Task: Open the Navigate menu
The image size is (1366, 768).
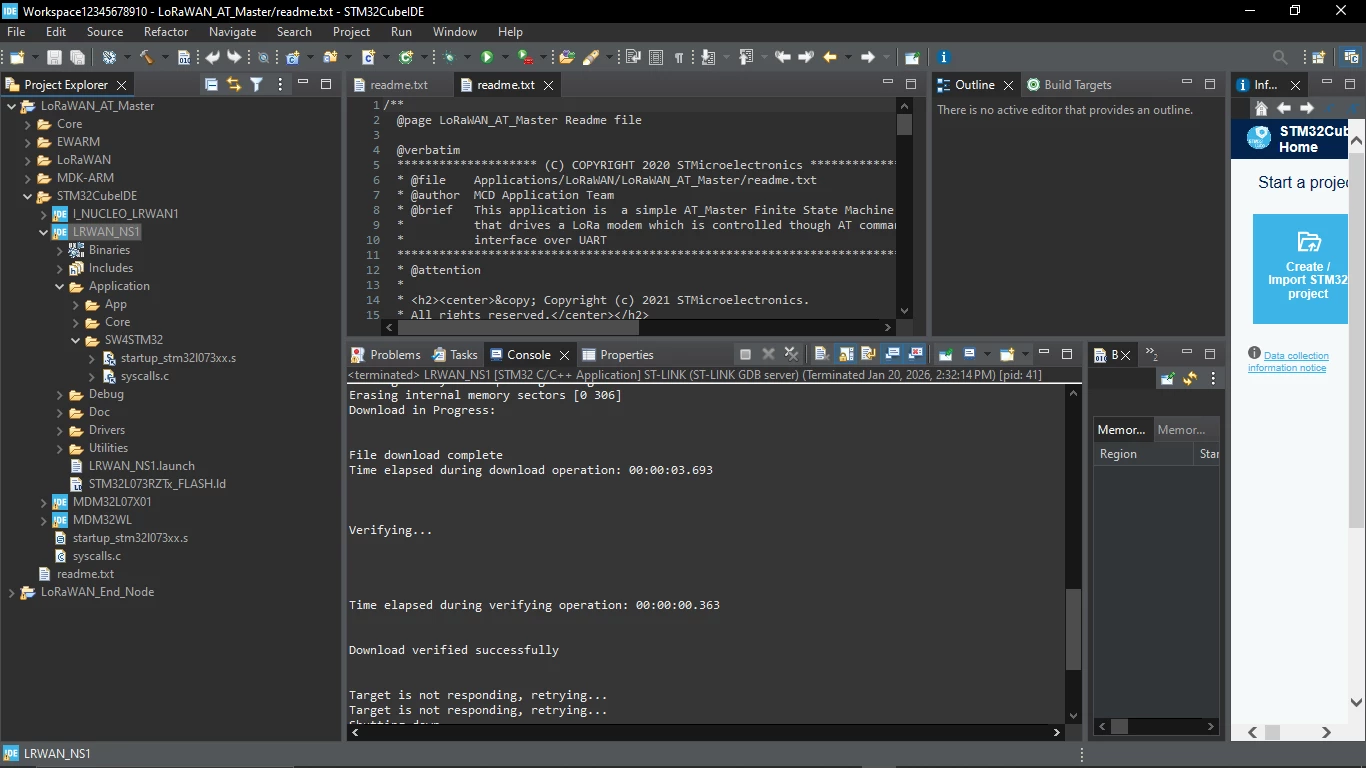Action: click(232, 32)
